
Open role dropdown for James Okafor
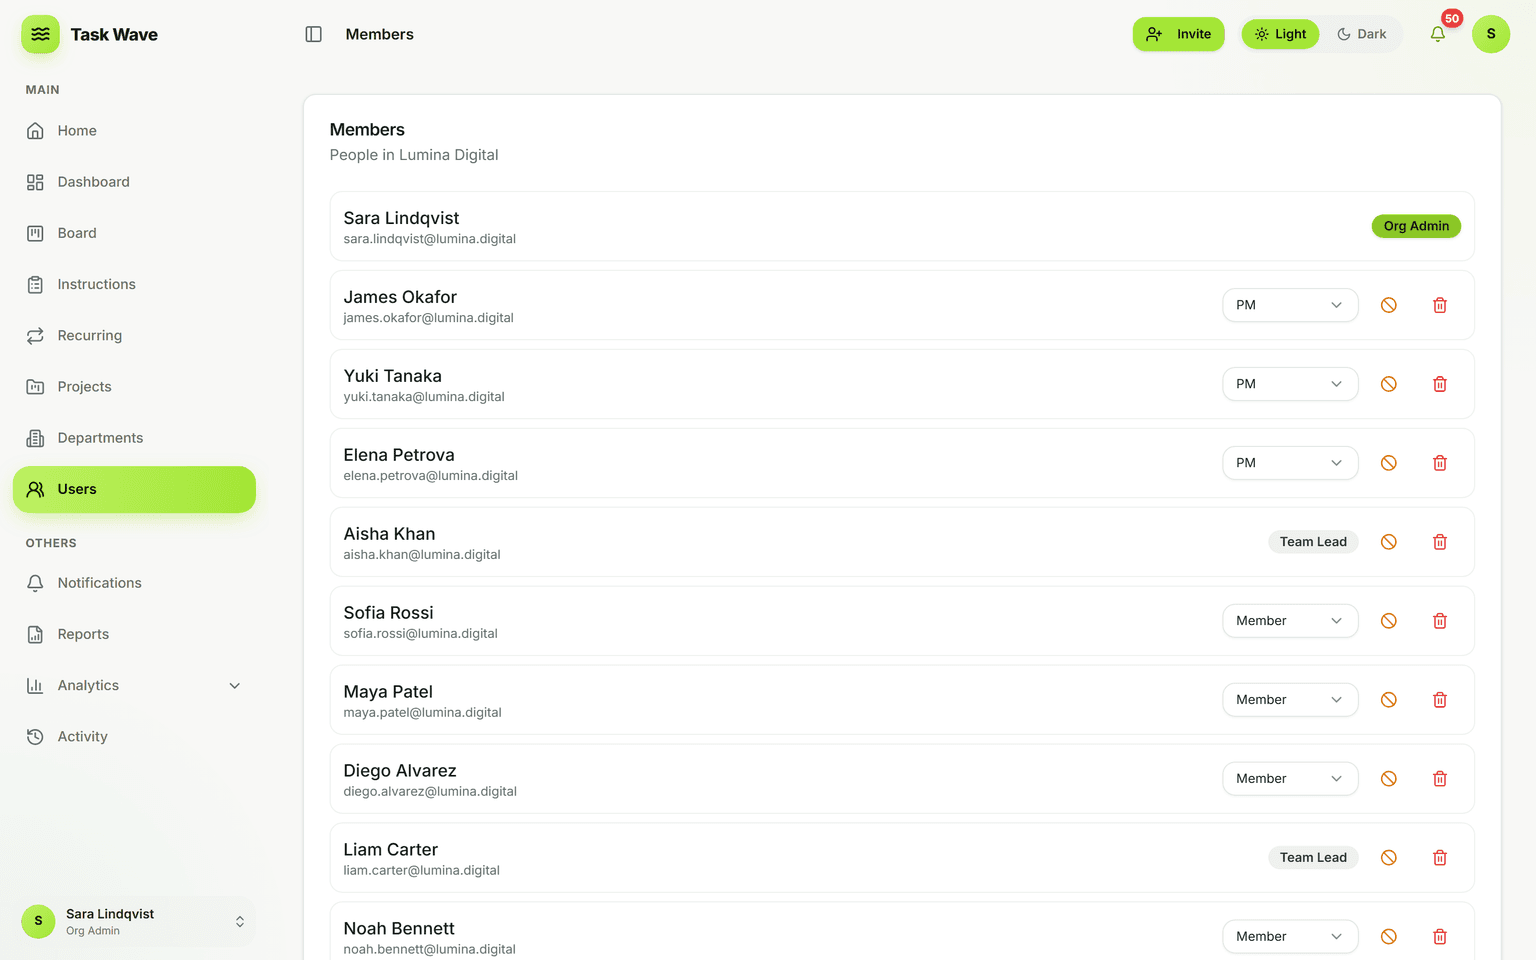coord(1290,305)
